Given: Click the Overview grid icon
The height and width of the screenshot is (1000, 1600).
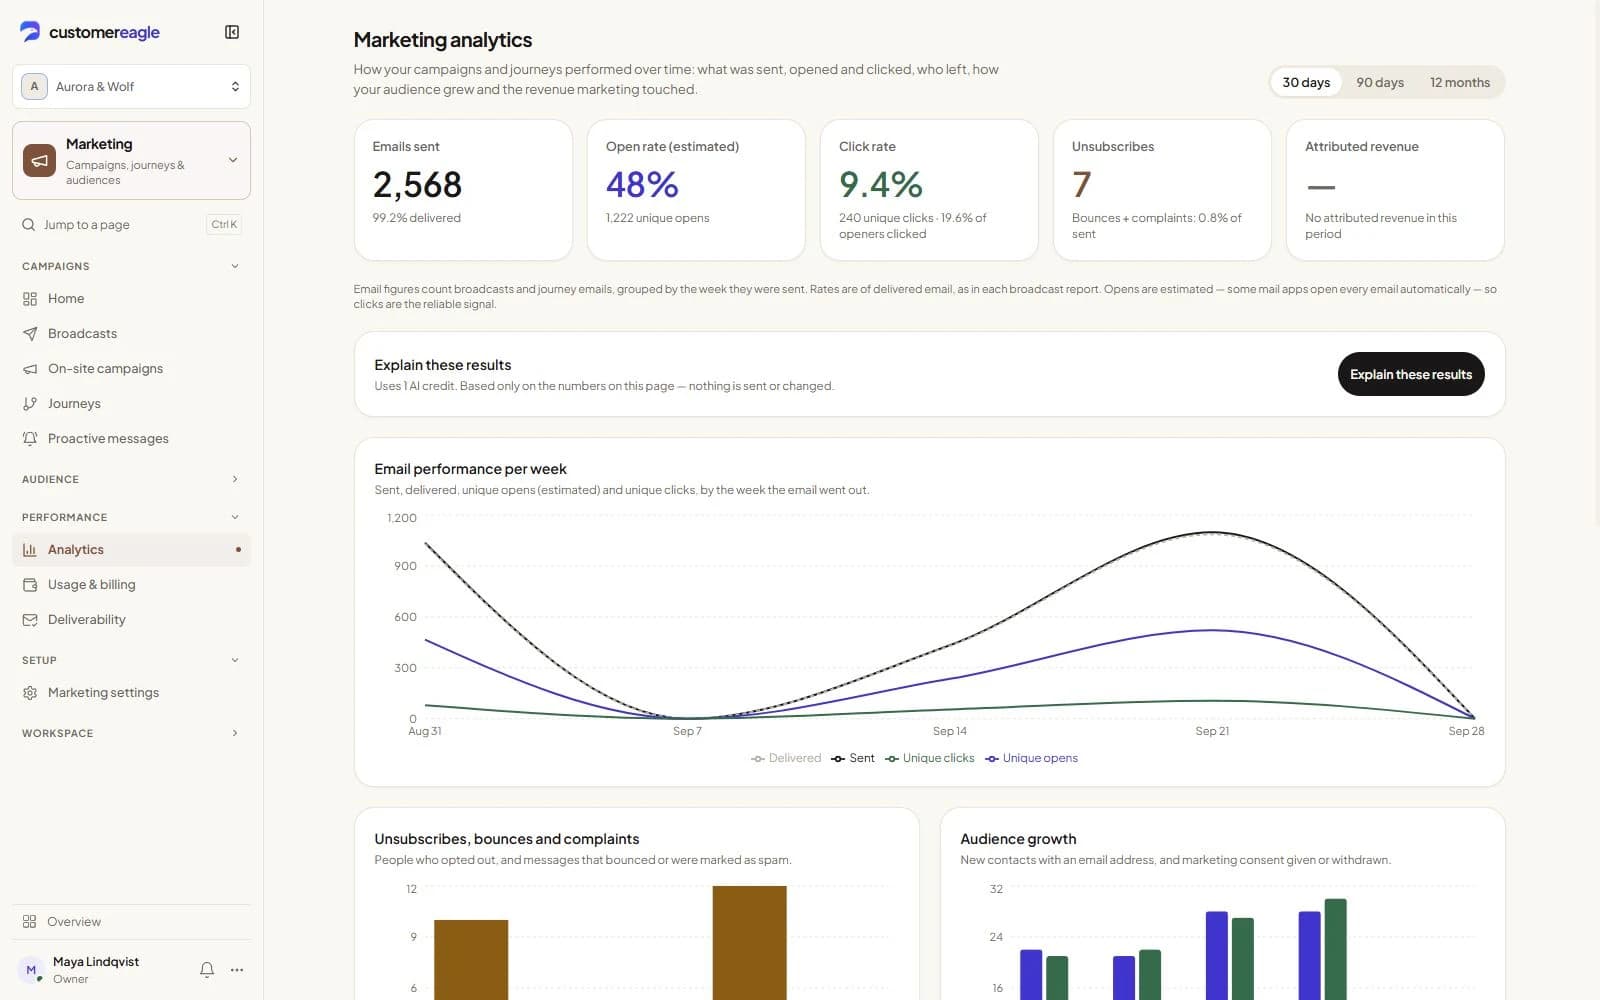Looking at the screenshot, I should (29, 922).
